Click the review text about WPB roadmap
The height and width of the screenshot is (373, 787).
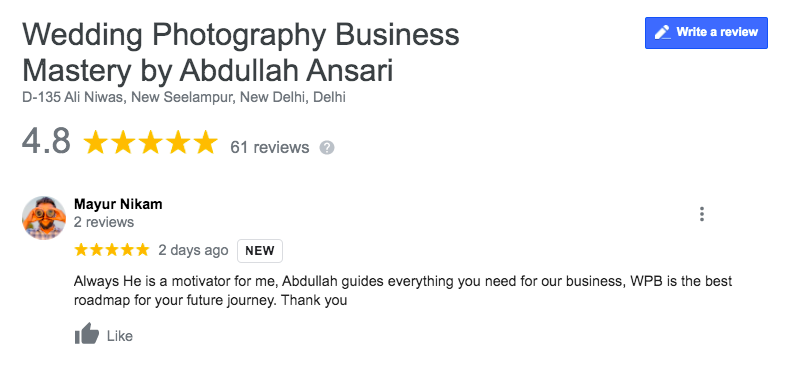pos(403,291)
